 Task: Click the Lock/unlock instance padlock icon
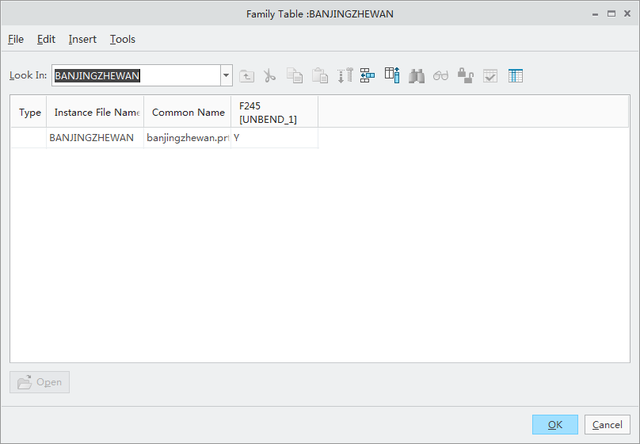(x=465, y=75)
